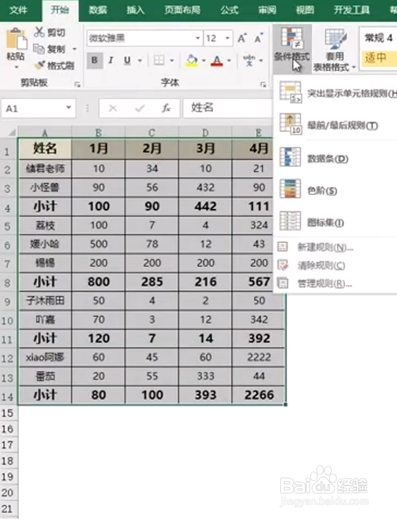This screenshot has height=519, width=397.
Task: Switch to the 视图 View tab
Action: [305, 10]
